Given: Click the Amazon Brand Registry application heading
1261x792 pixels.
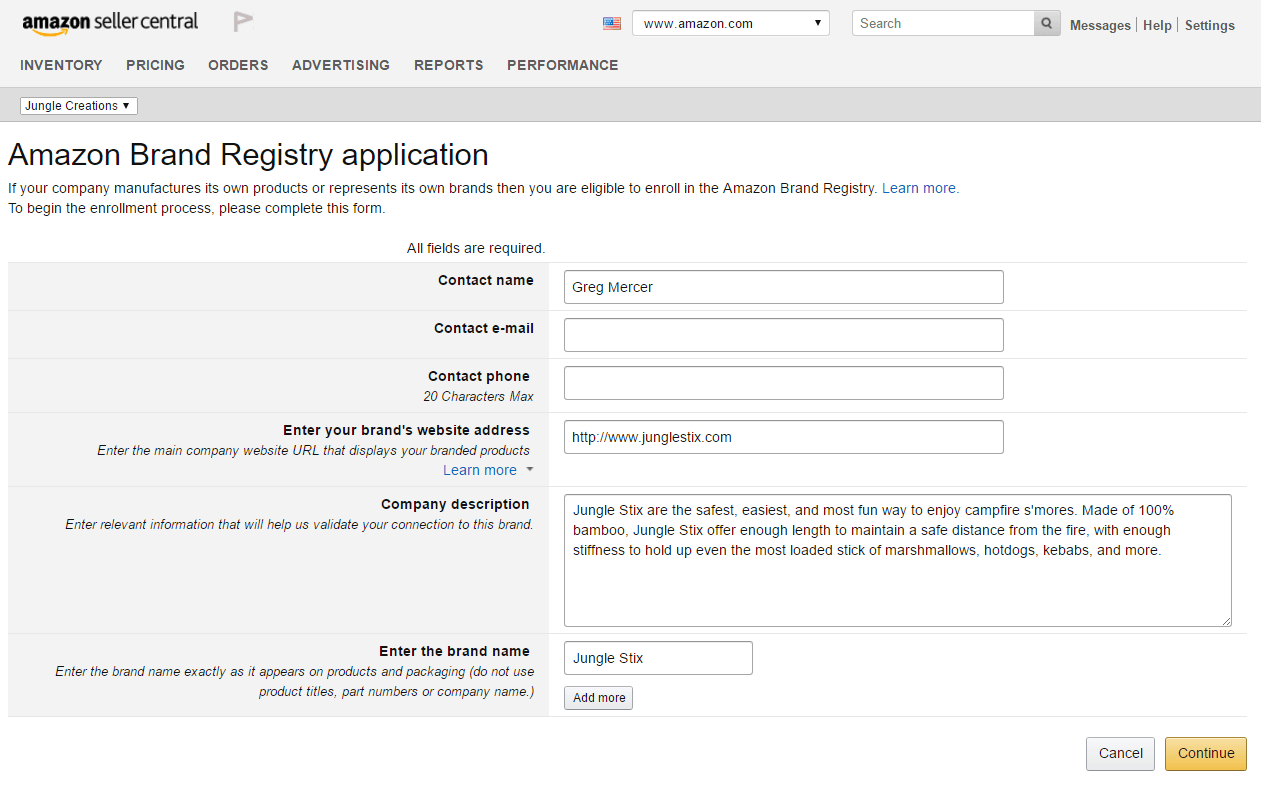Looking at the screenshot, I should tap(248, 155).
